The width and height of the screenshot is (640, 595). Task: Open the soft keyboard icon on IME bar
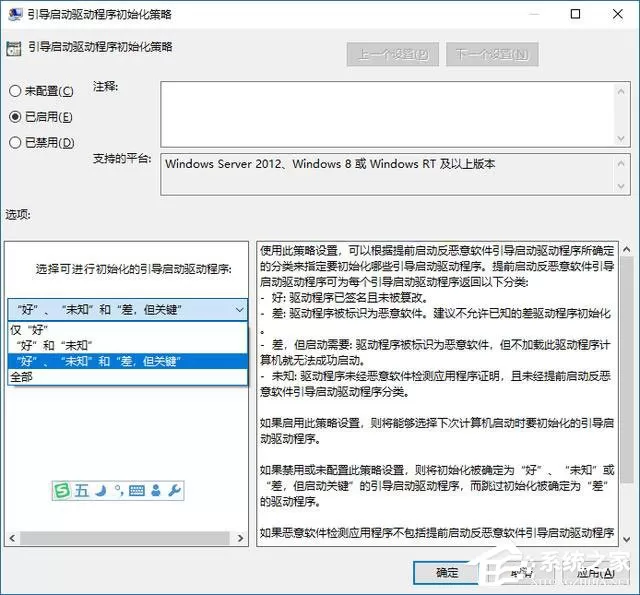tap(136, 490)
